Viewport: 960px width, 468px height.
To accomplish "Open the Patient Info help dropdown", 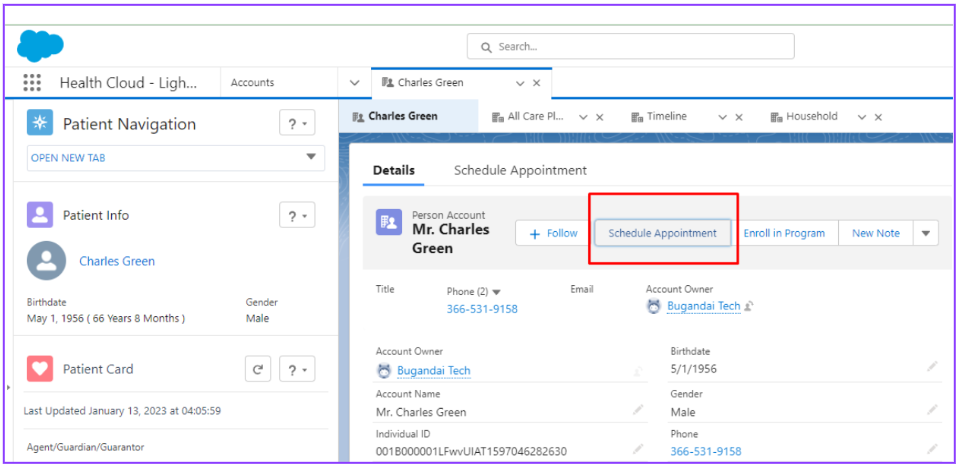I will [x=298, y=216].
